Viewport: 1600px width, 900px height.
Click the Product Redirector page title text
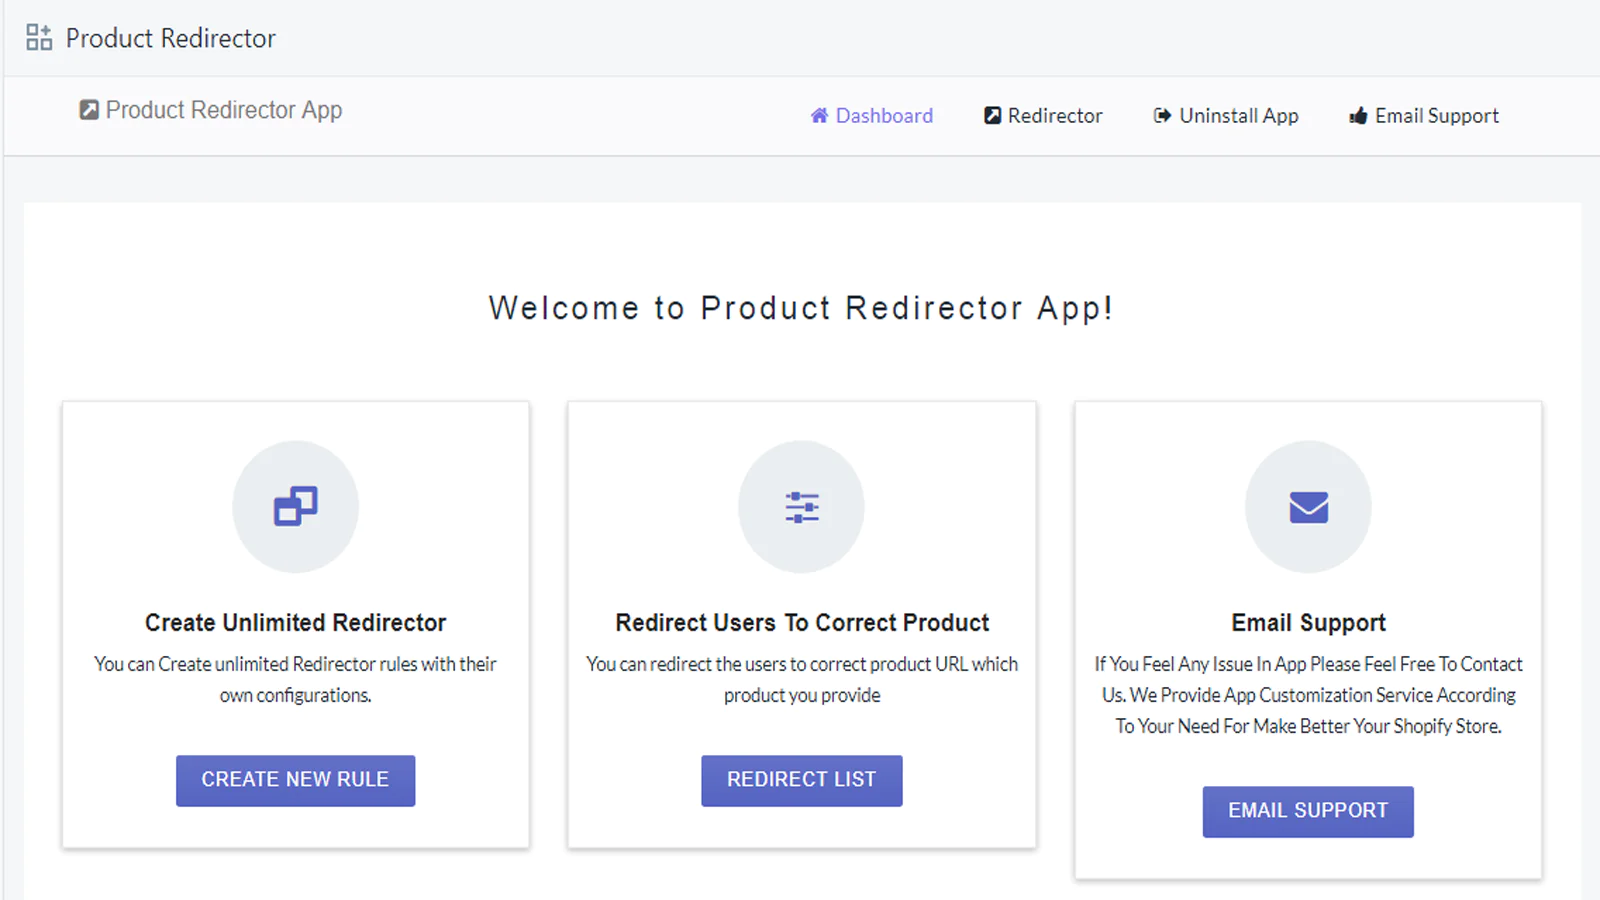pyautogui.click(x=170, y=38)
